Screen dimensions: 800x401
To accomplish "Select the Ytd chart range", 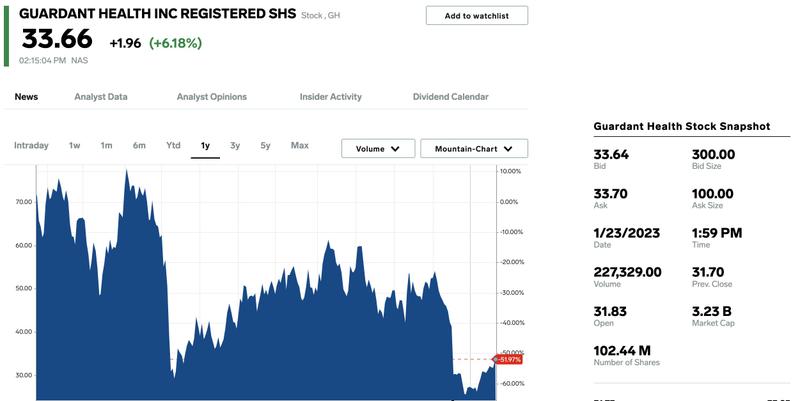I will click(173, 145).
